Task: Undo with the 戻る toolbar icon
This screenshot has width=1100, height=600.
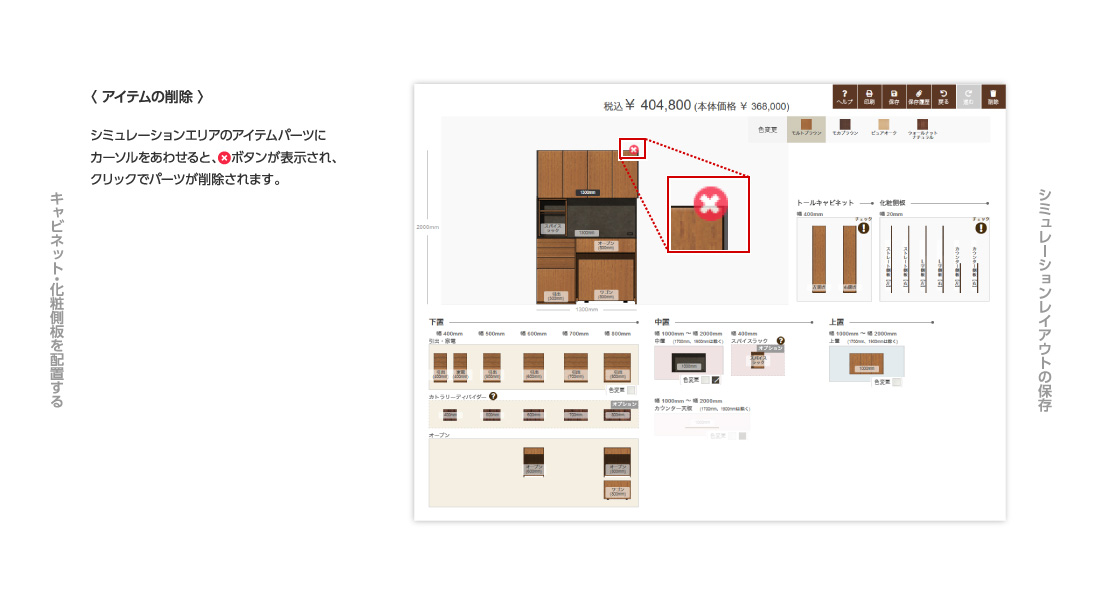Action: (943, 96)
